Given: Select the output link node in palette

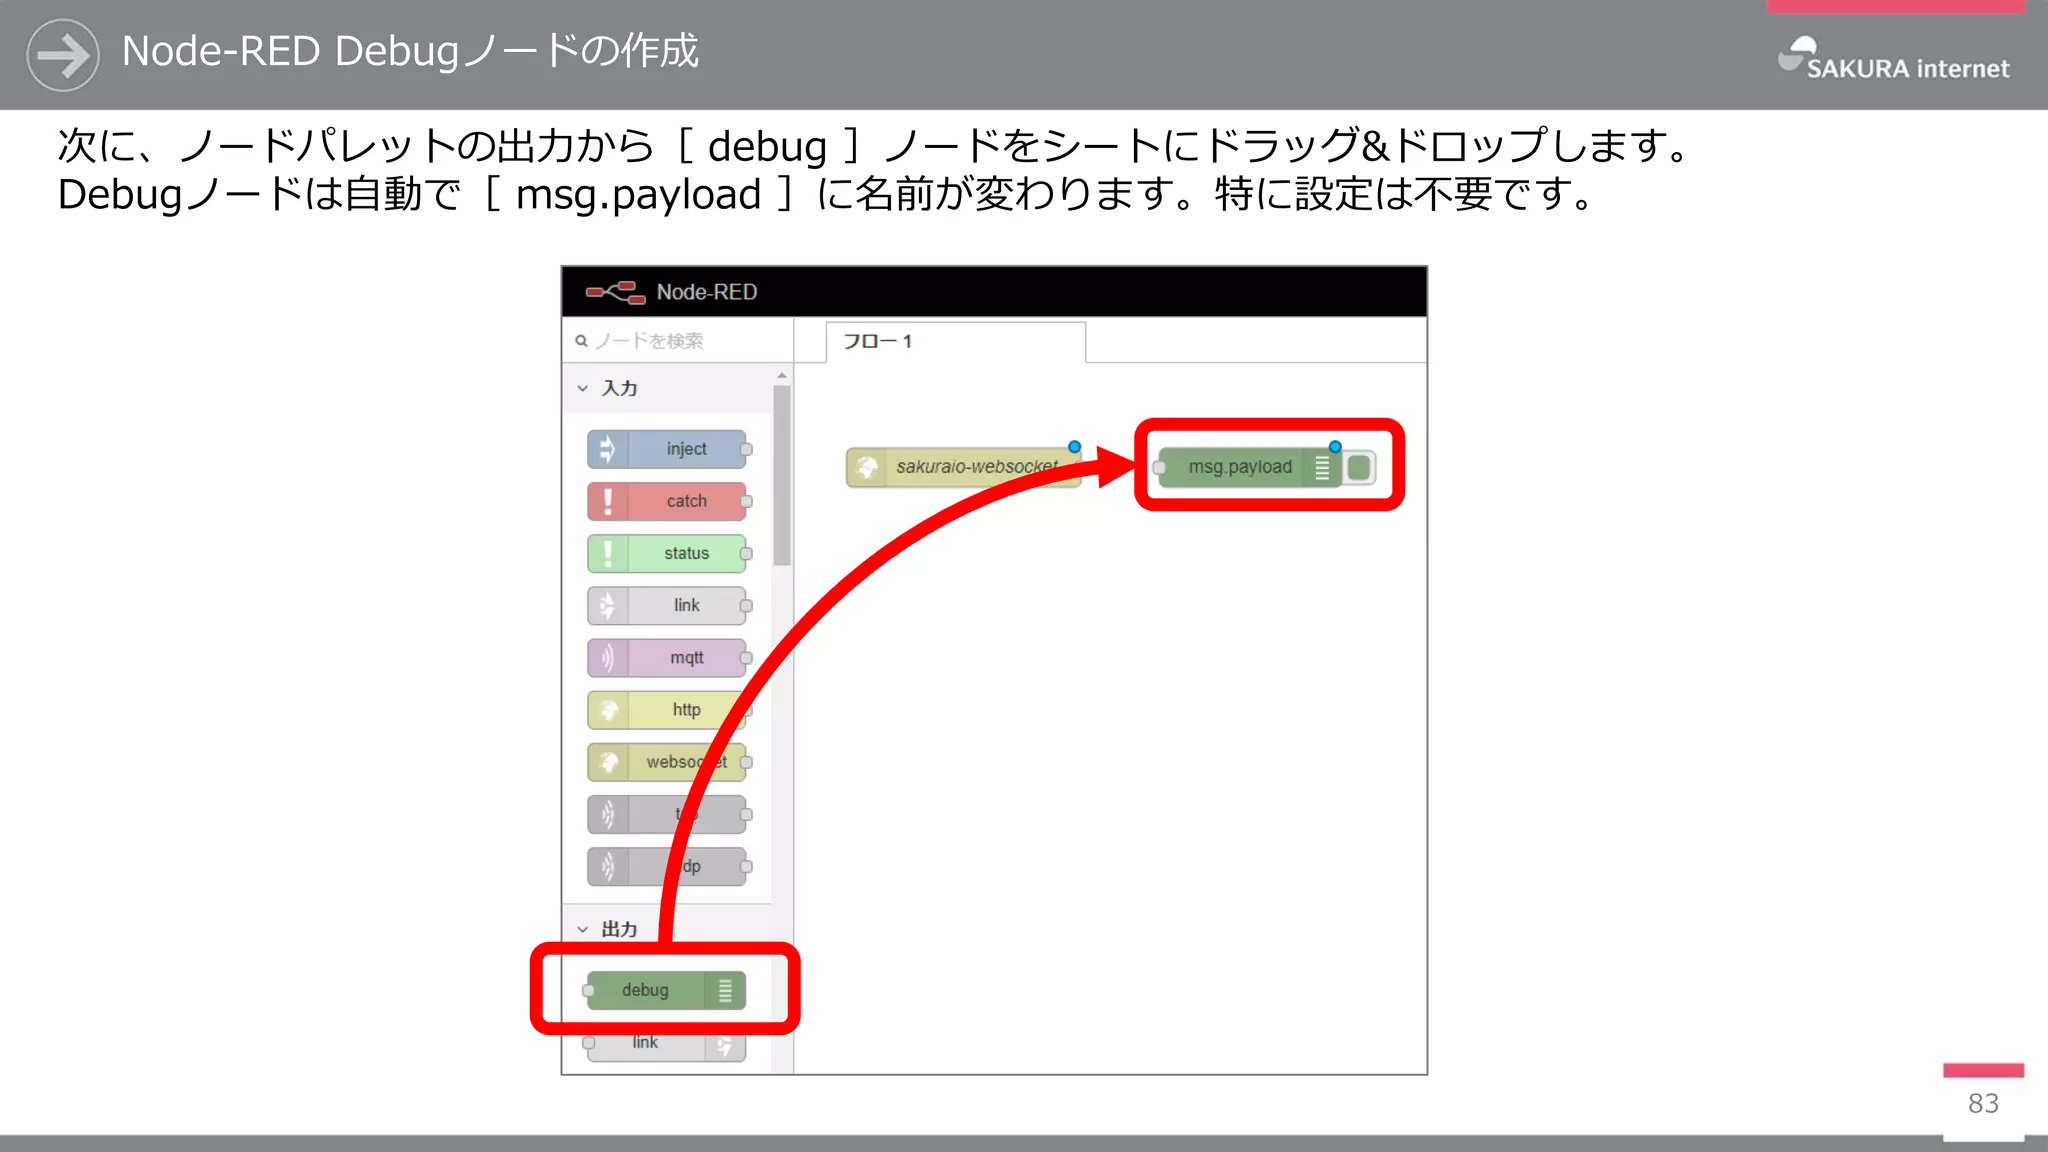Looking at the screenshot, I should (x=666, y=1044).
